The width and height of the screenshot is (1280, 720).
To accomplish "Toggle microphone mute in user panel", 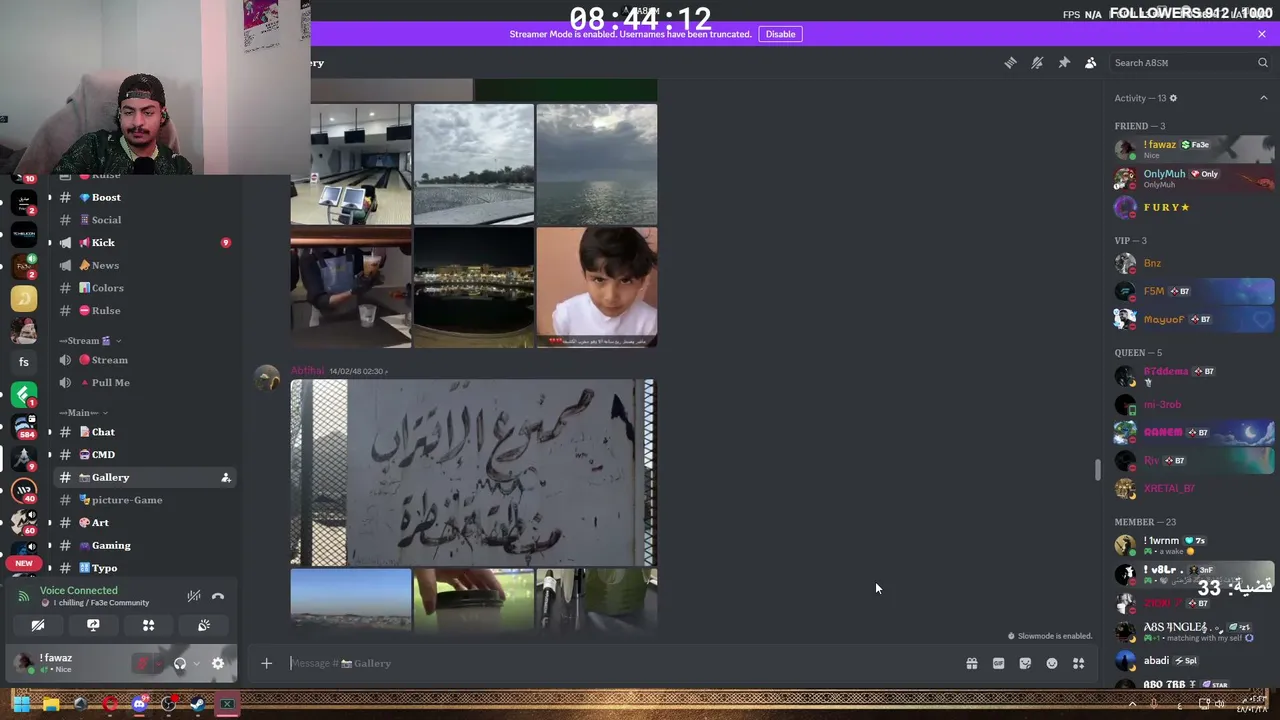I will click(142, 664).
